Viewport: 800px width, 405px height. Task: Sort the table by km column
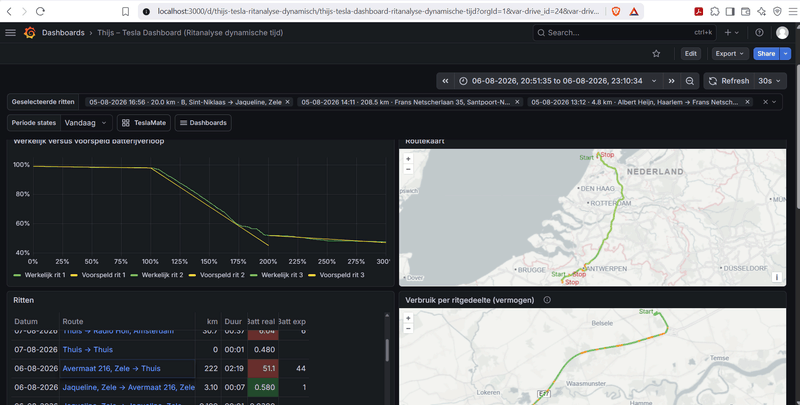[x=213, y=321]
